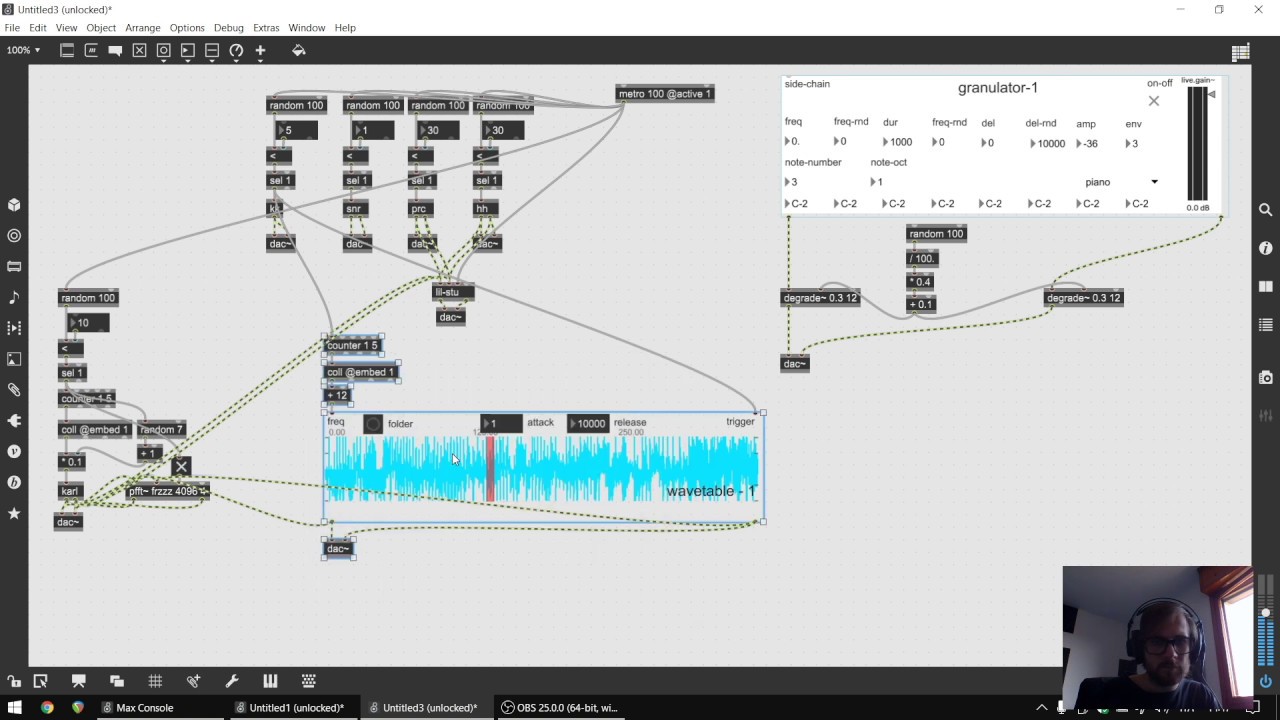Open the Extras menu
The width and height of the screenshot is (1280, 720).
(x=266, y=27)
